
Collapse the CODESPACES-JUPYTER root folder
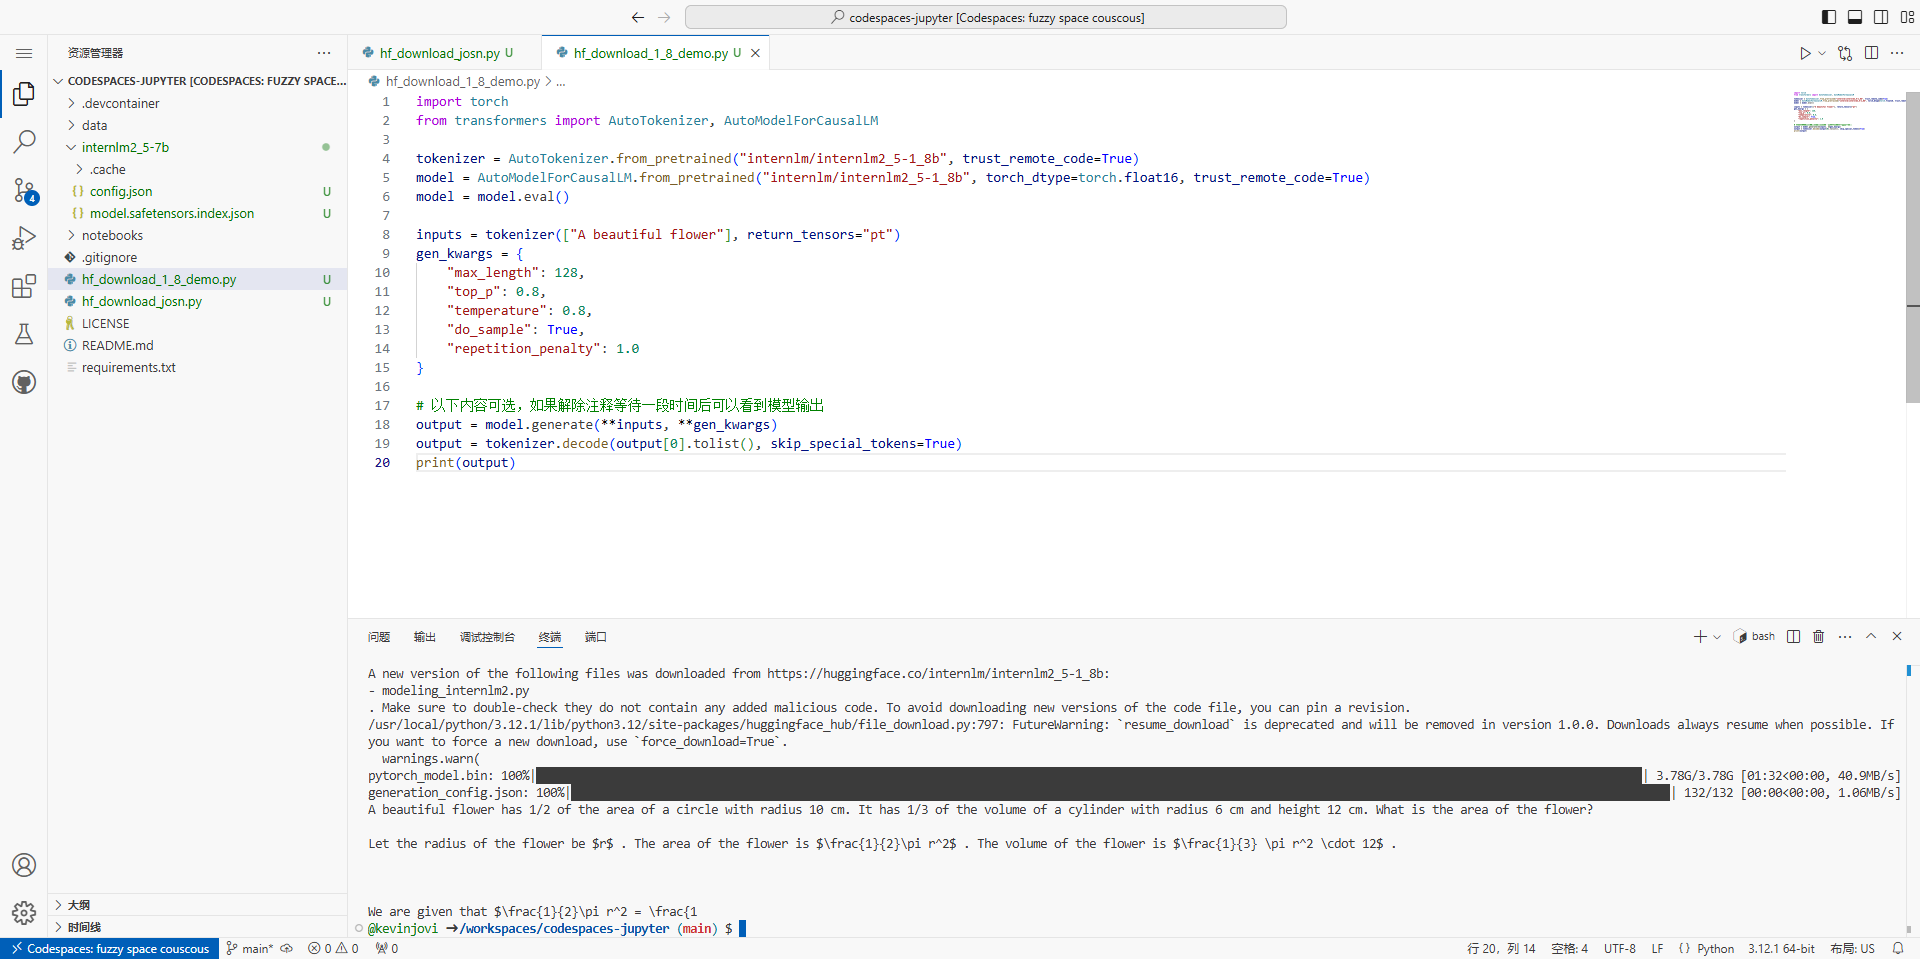tap(198, 81)
